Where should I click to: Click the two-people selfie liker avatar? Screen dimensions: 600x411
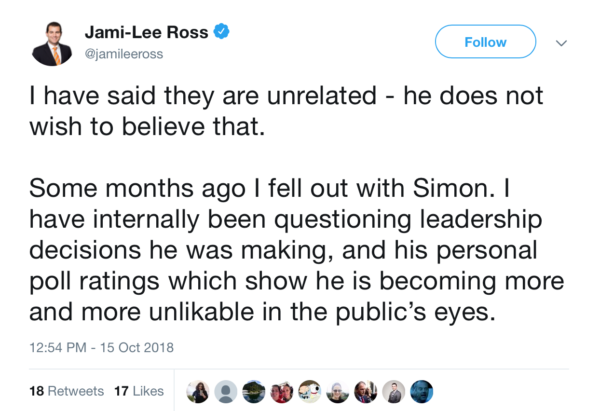point(282,392)
